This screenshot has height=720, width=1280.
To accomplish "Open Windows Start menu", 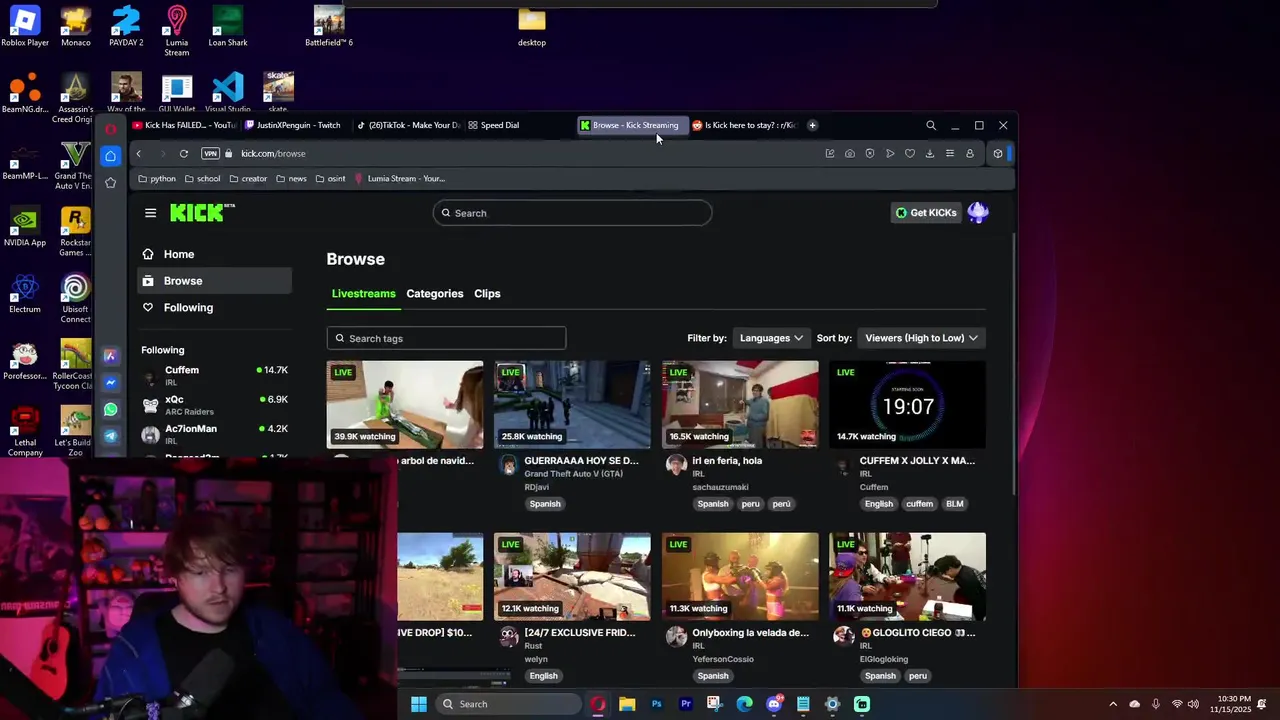I will coord(419,704).
